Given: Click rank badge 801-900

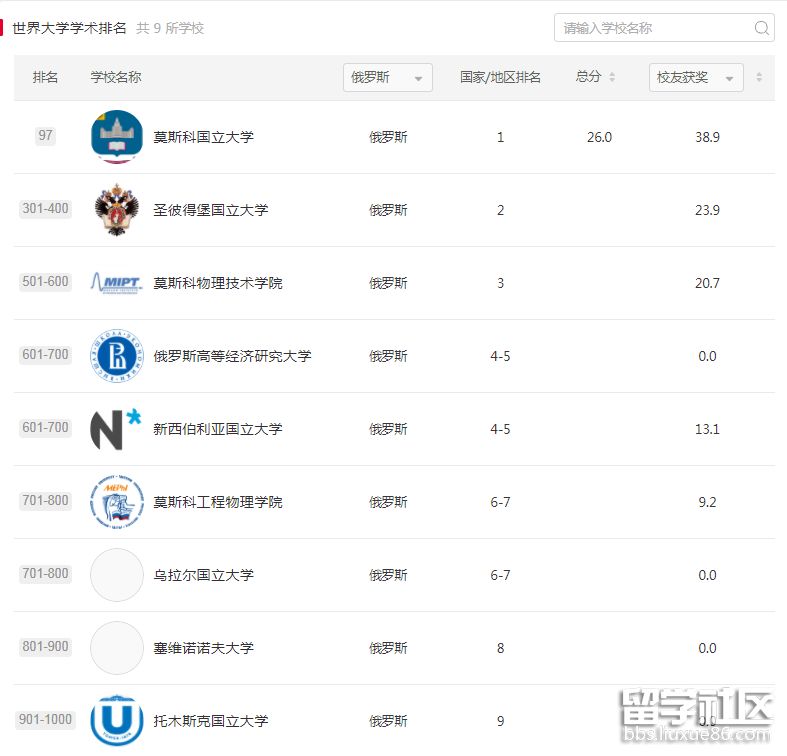Looking at the screenshot, I should click(45, 647).
